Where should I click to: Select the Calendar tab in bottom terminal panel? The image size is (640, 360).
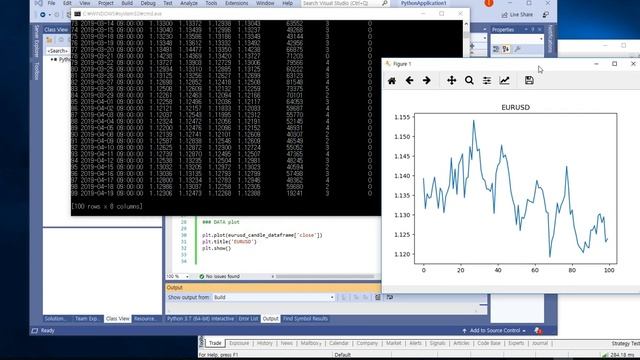click(x=339, y=343)
